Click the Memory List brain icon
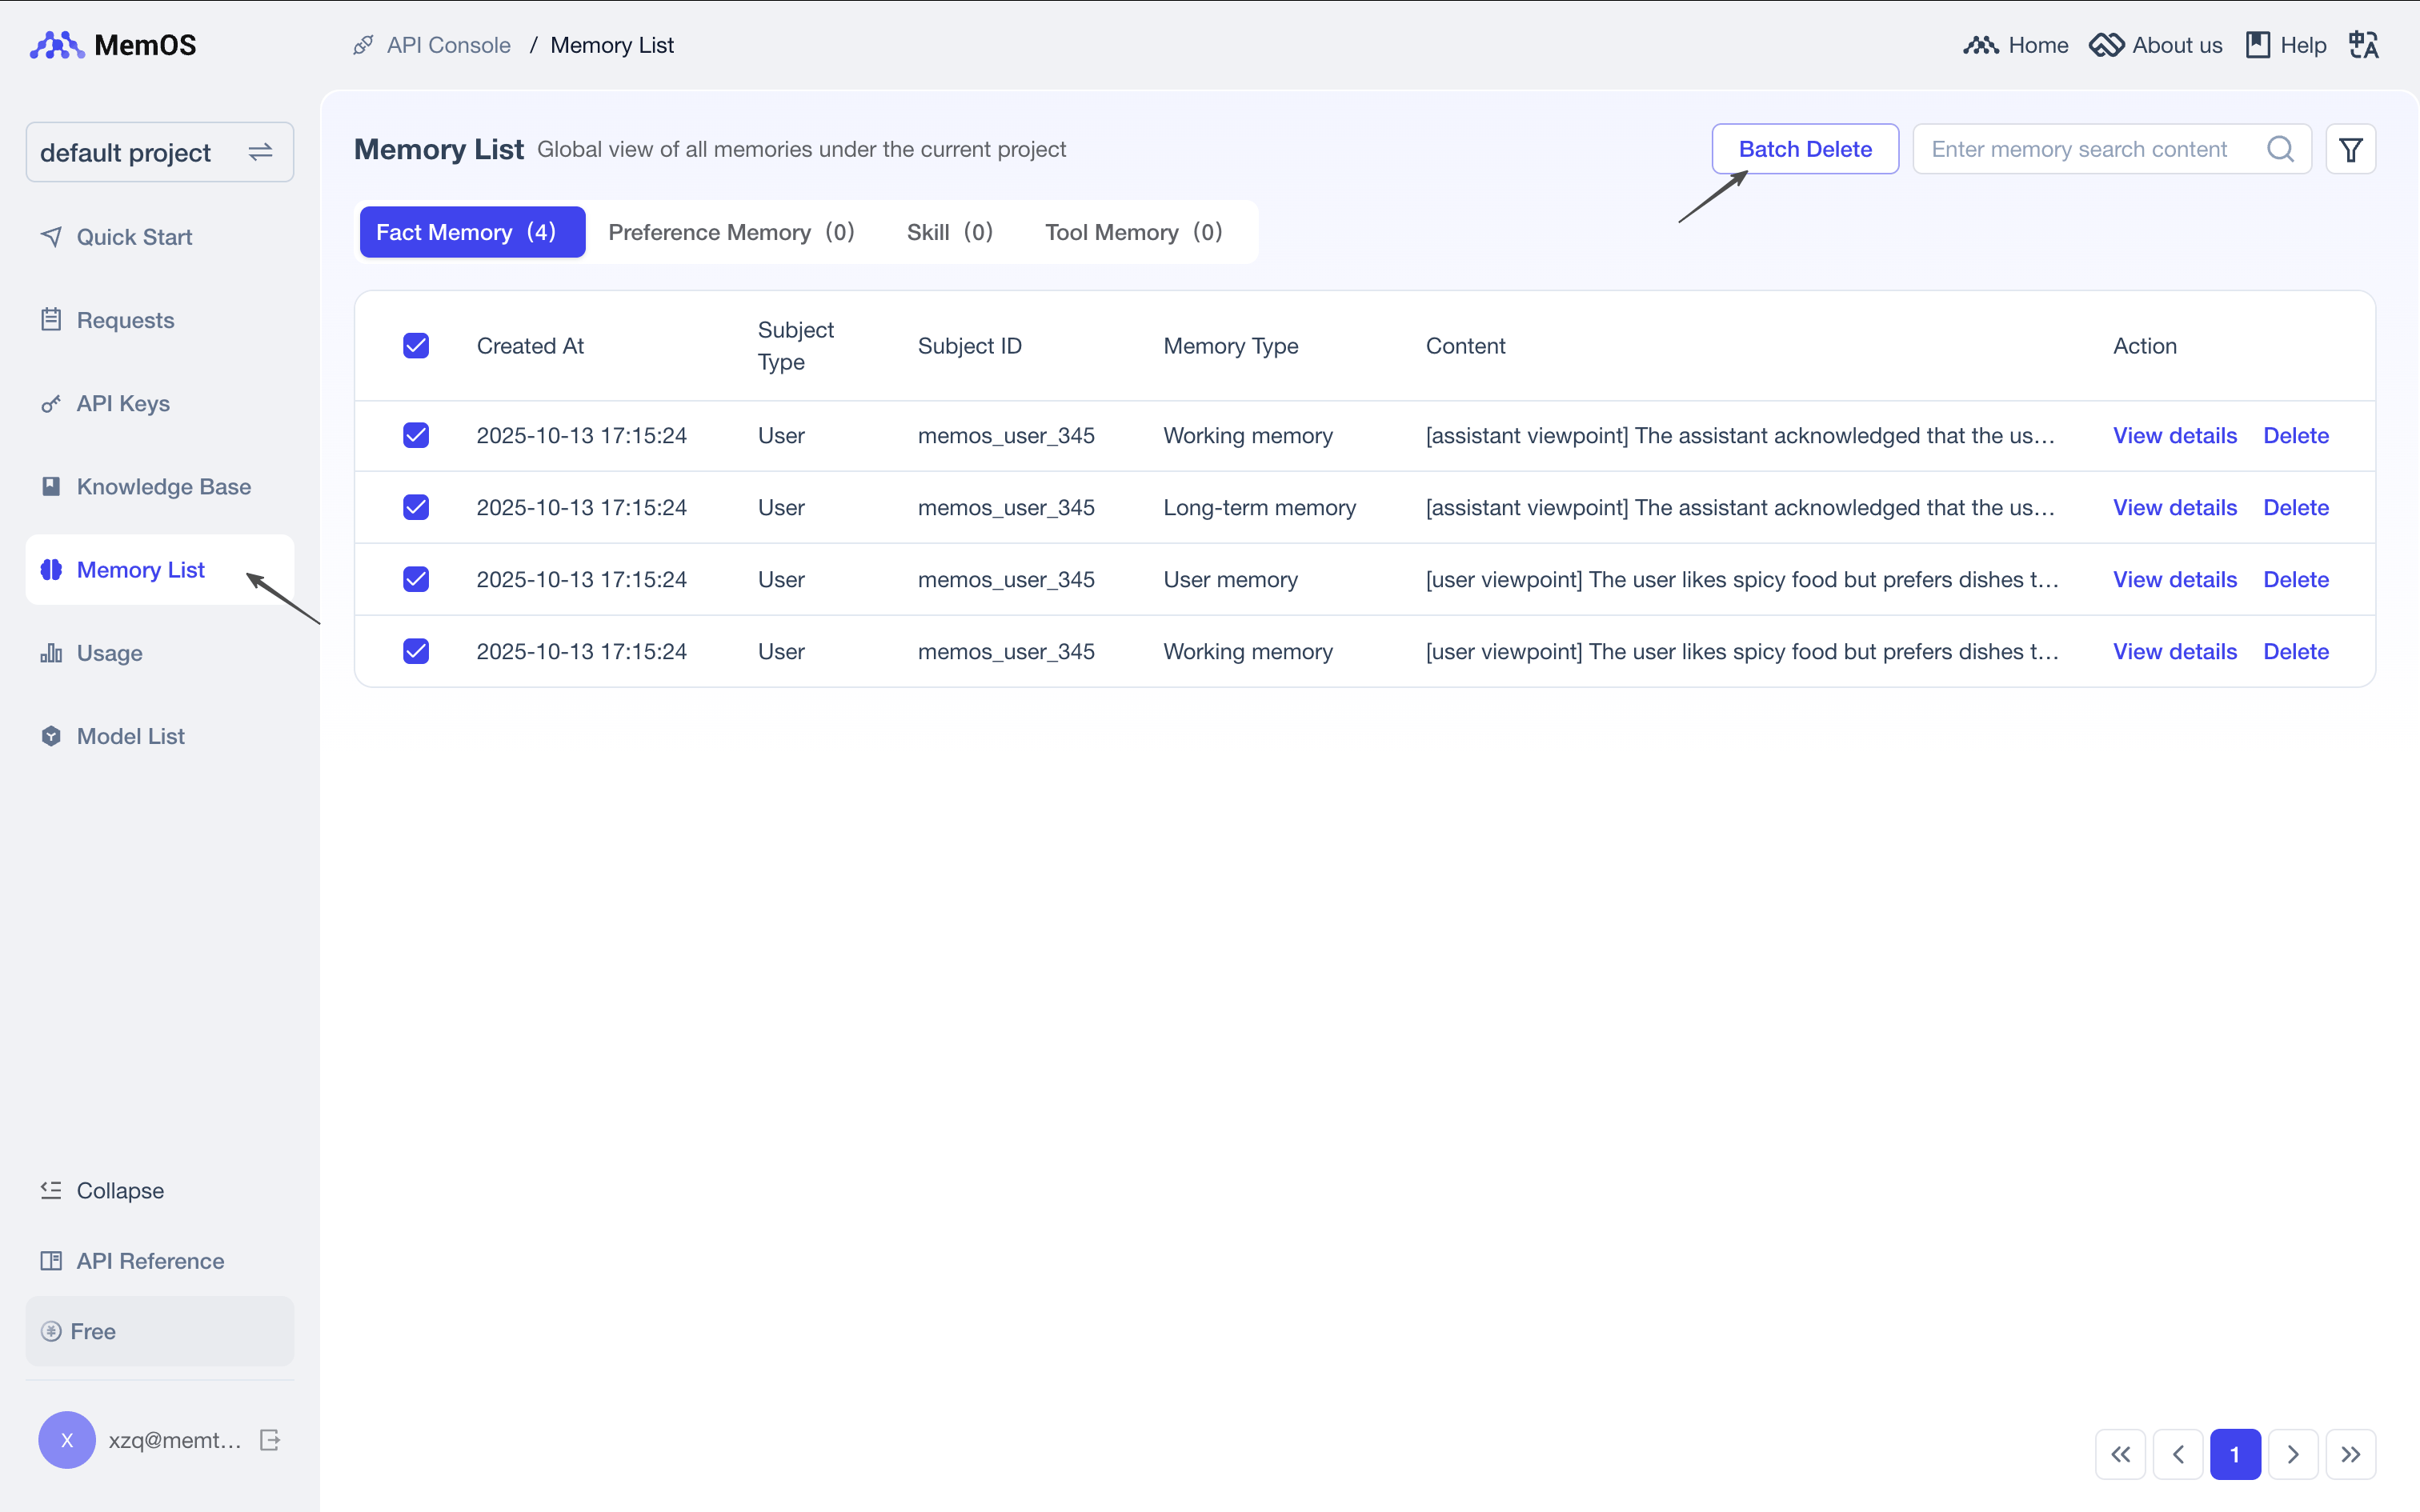This screenshot has width=2420, height=1512. click(x=51, y=569)
